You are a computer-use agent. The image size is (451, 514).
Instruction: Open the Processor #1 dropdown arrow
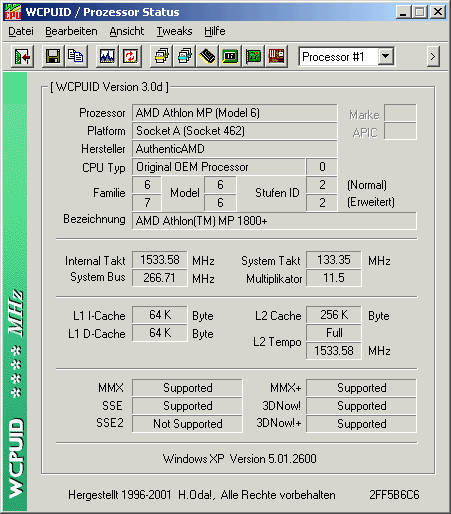tap(386, 56)
